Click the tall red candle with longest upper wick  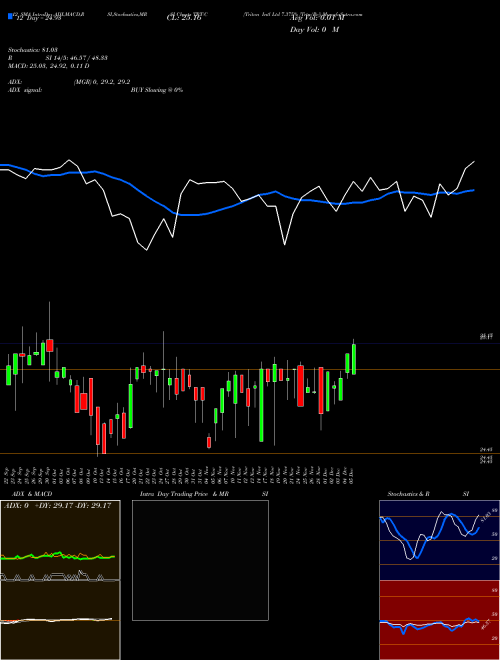click(50, 345)
